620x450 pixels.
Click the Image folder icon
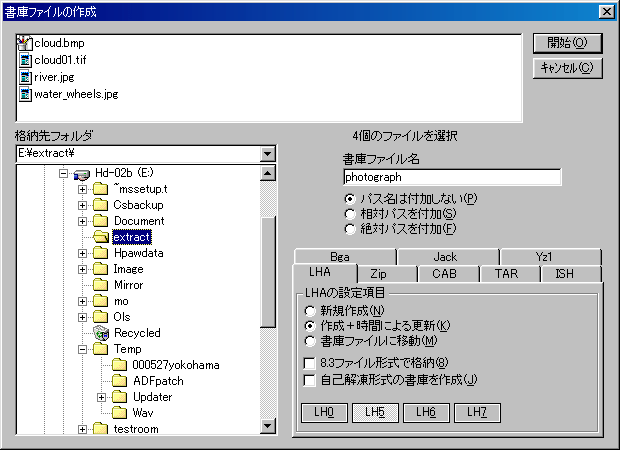coord(100,269)
